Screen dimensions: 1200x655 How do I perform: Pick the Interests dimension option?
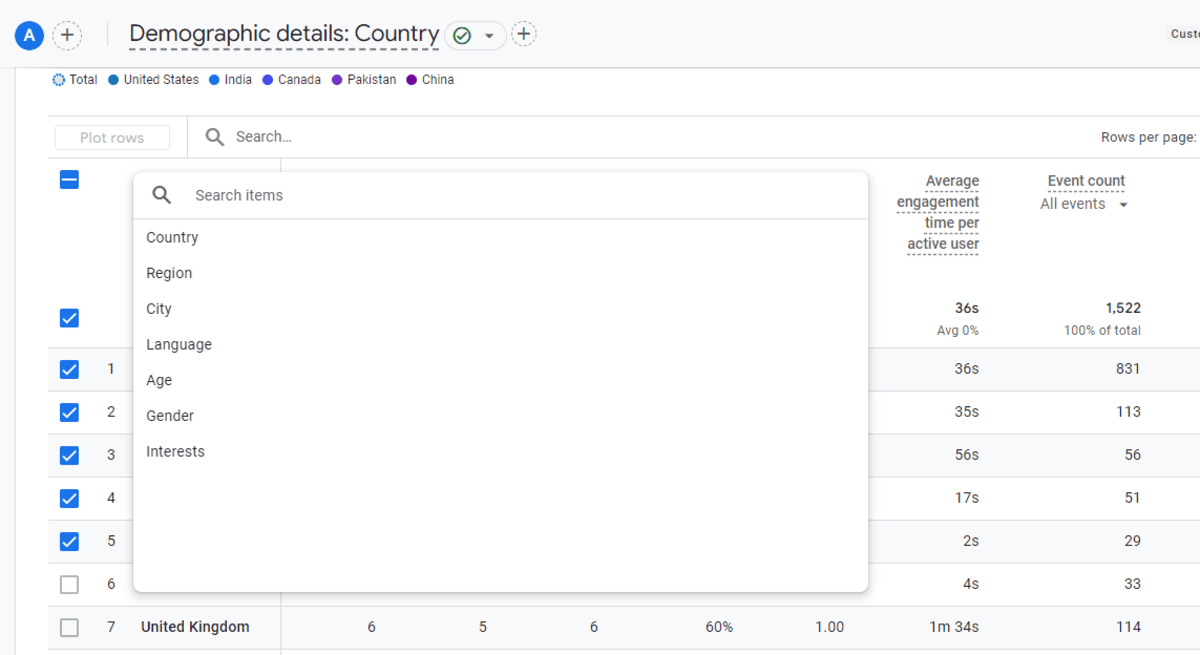175,452
